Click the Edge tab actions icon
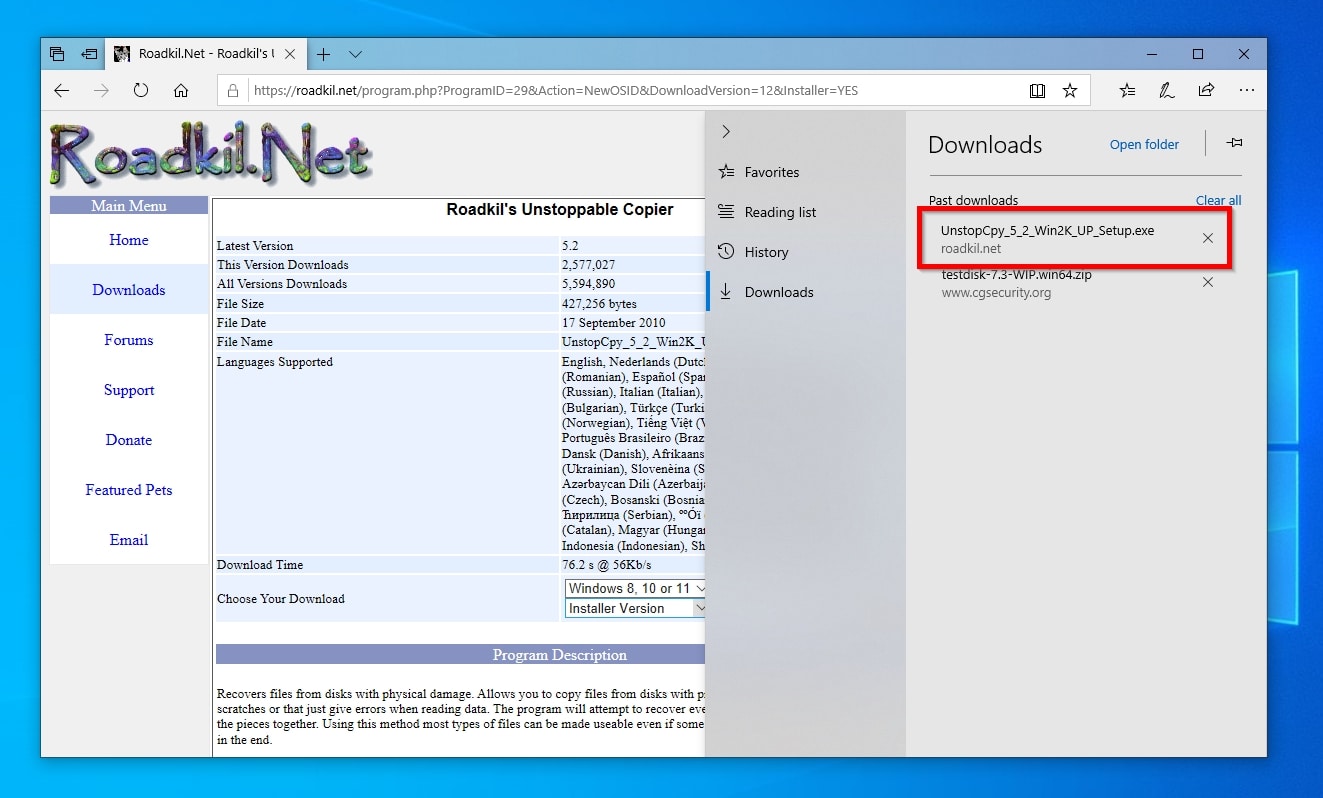 coord(57,54)
